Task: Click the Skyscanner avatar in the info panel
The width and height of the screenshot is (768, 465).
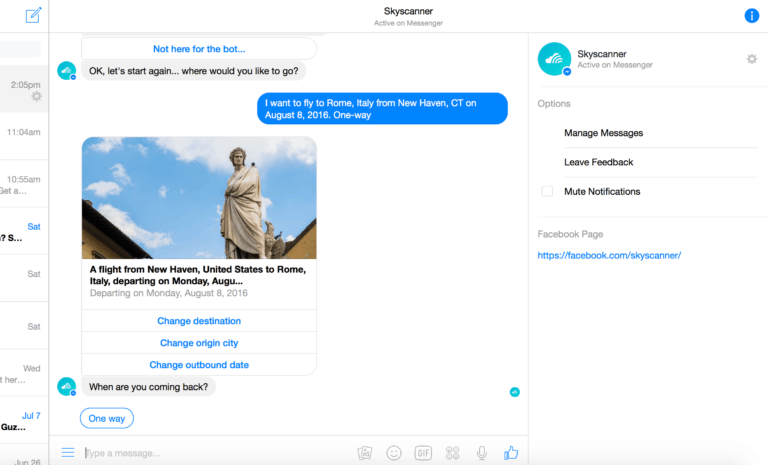Action: (554, 59)
